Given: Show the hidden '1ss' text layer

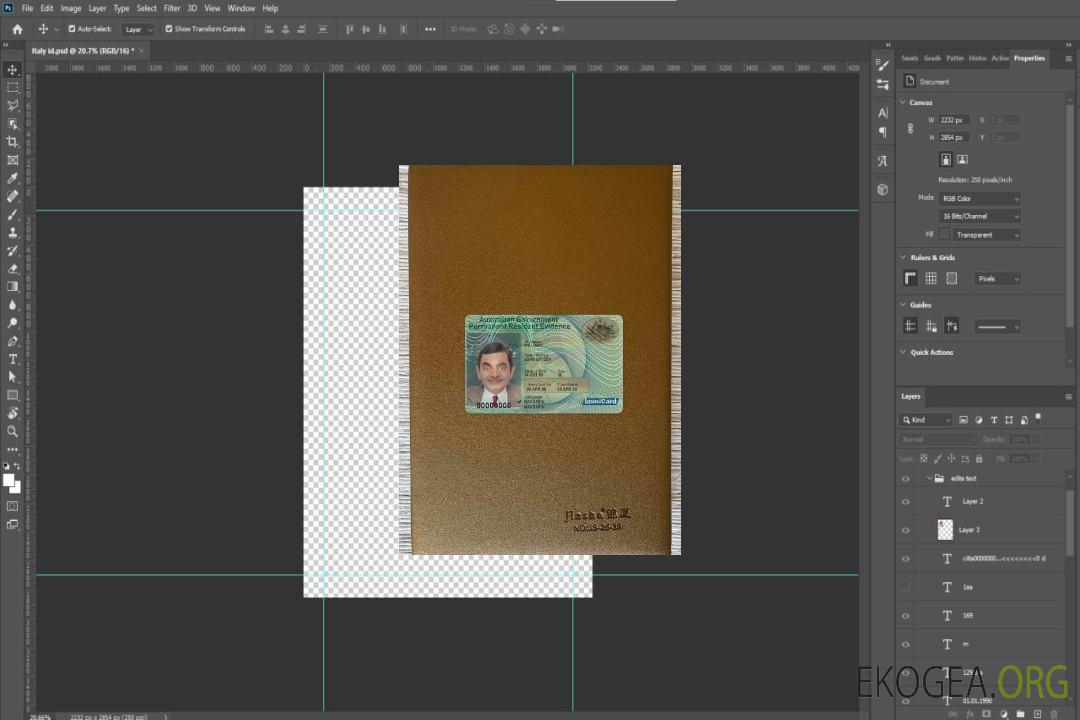Looking at the screenshot, I should 906,587.
